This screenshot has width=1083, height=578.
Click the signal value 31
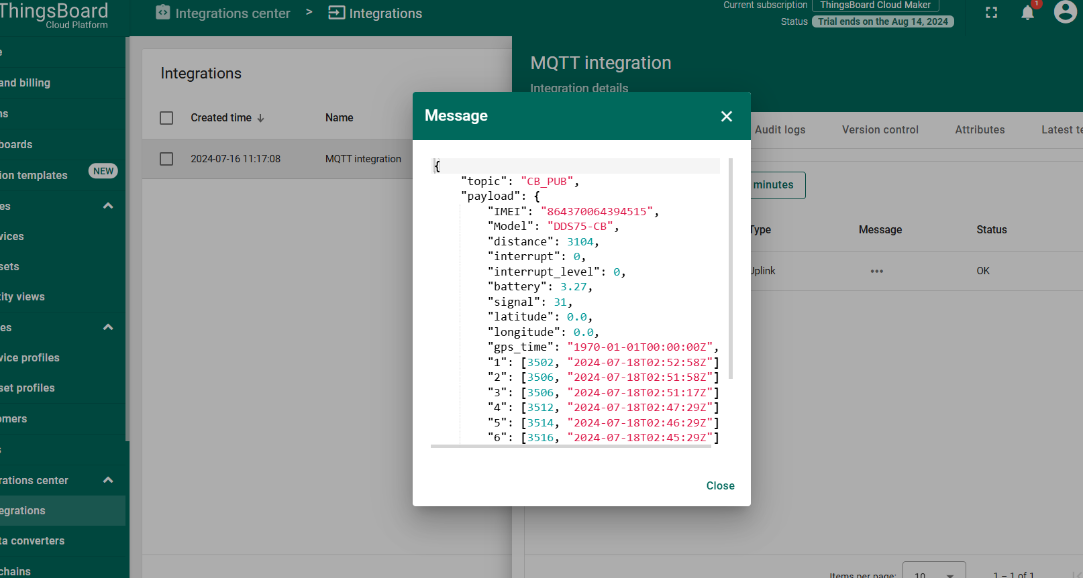coord(559,302)
